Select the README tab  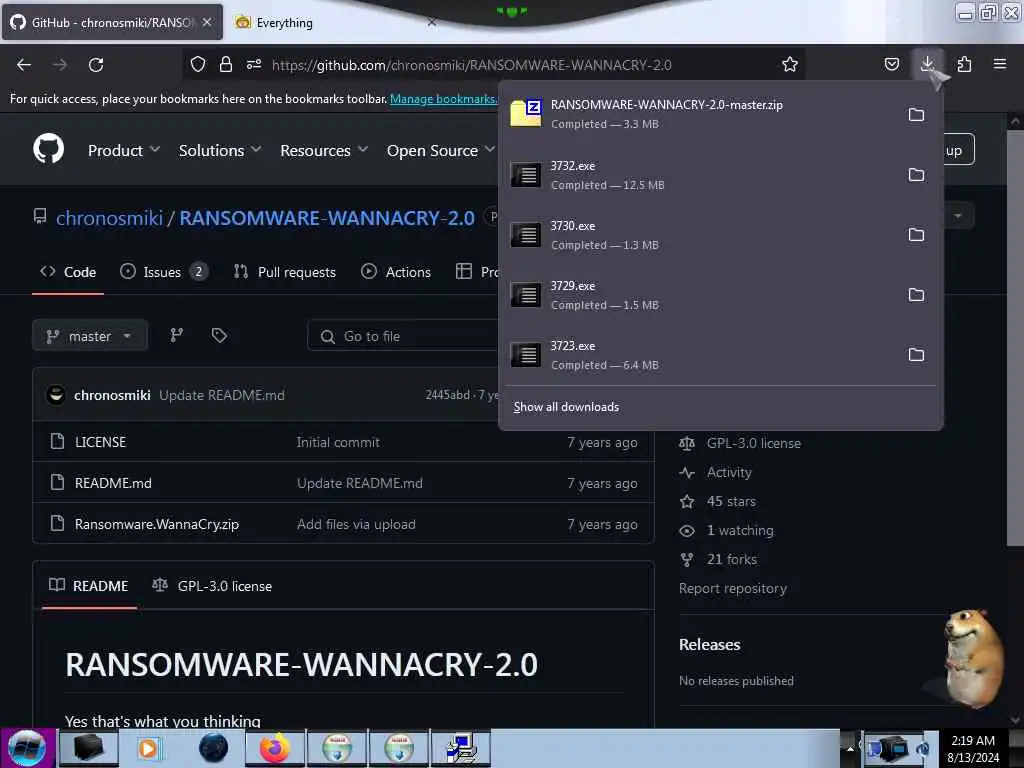[89, 586]
